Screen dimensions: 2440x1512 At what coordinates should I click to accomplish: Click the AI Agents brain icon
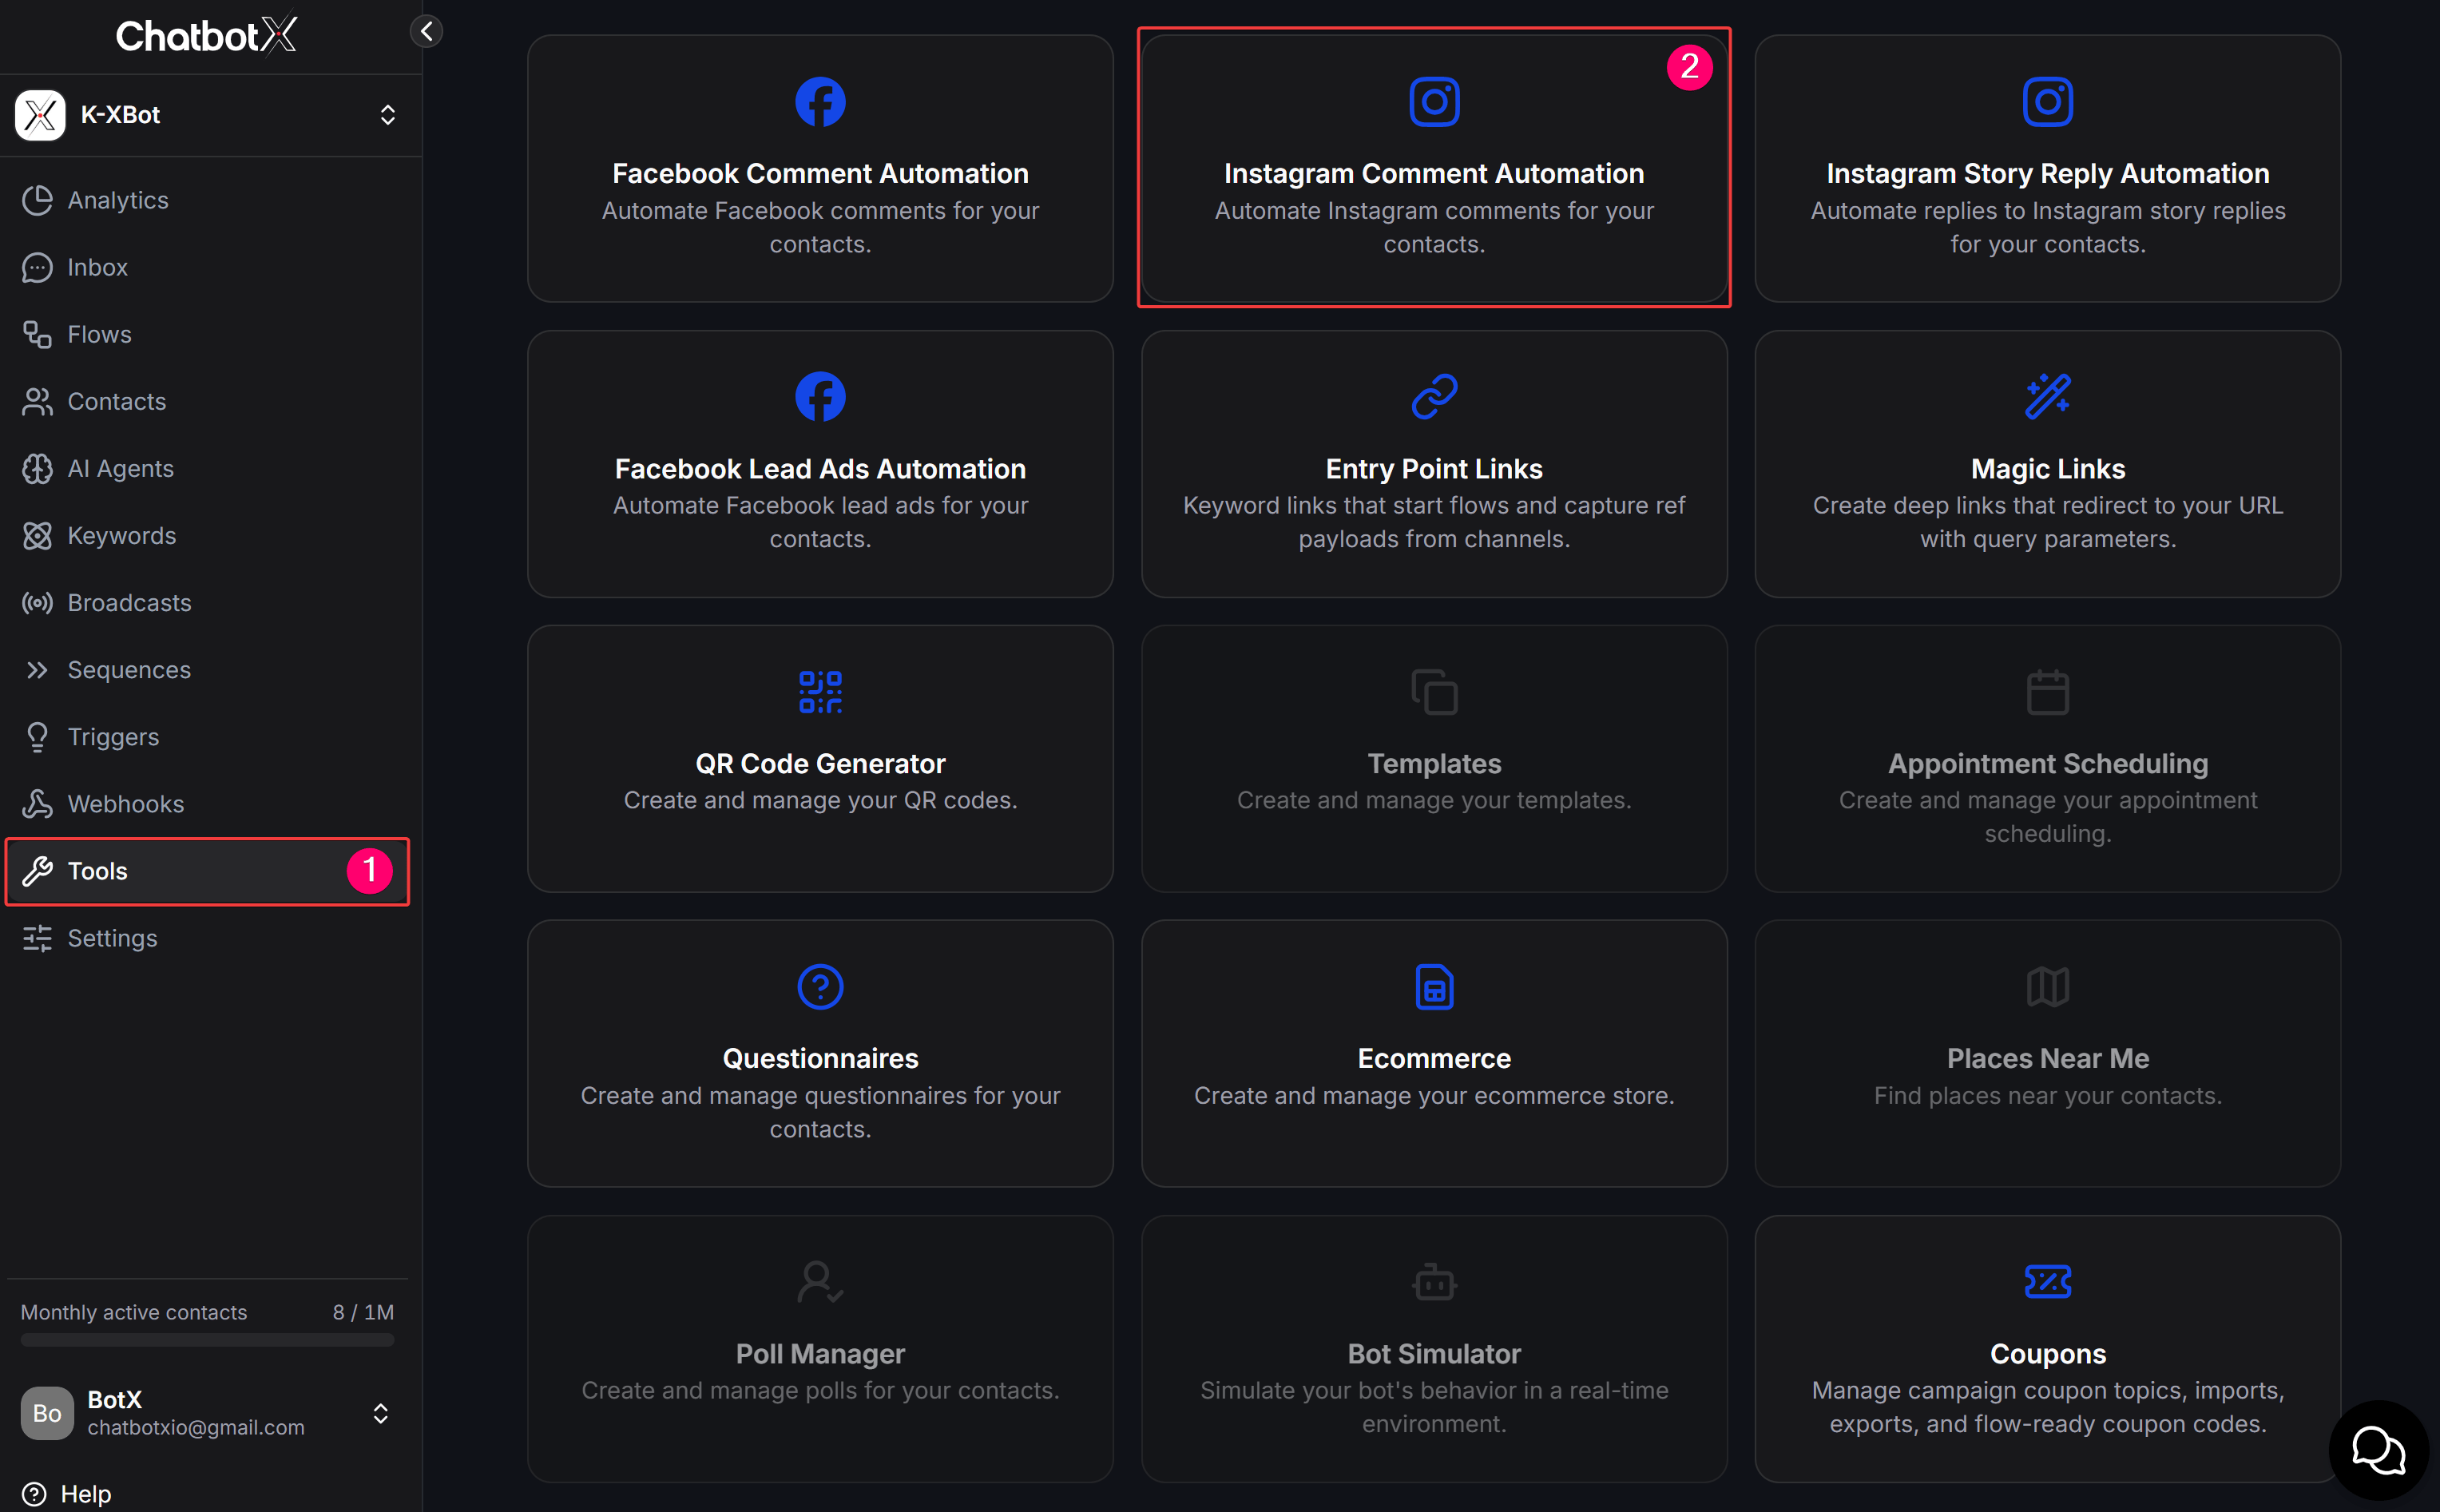(x=37, y=468)
